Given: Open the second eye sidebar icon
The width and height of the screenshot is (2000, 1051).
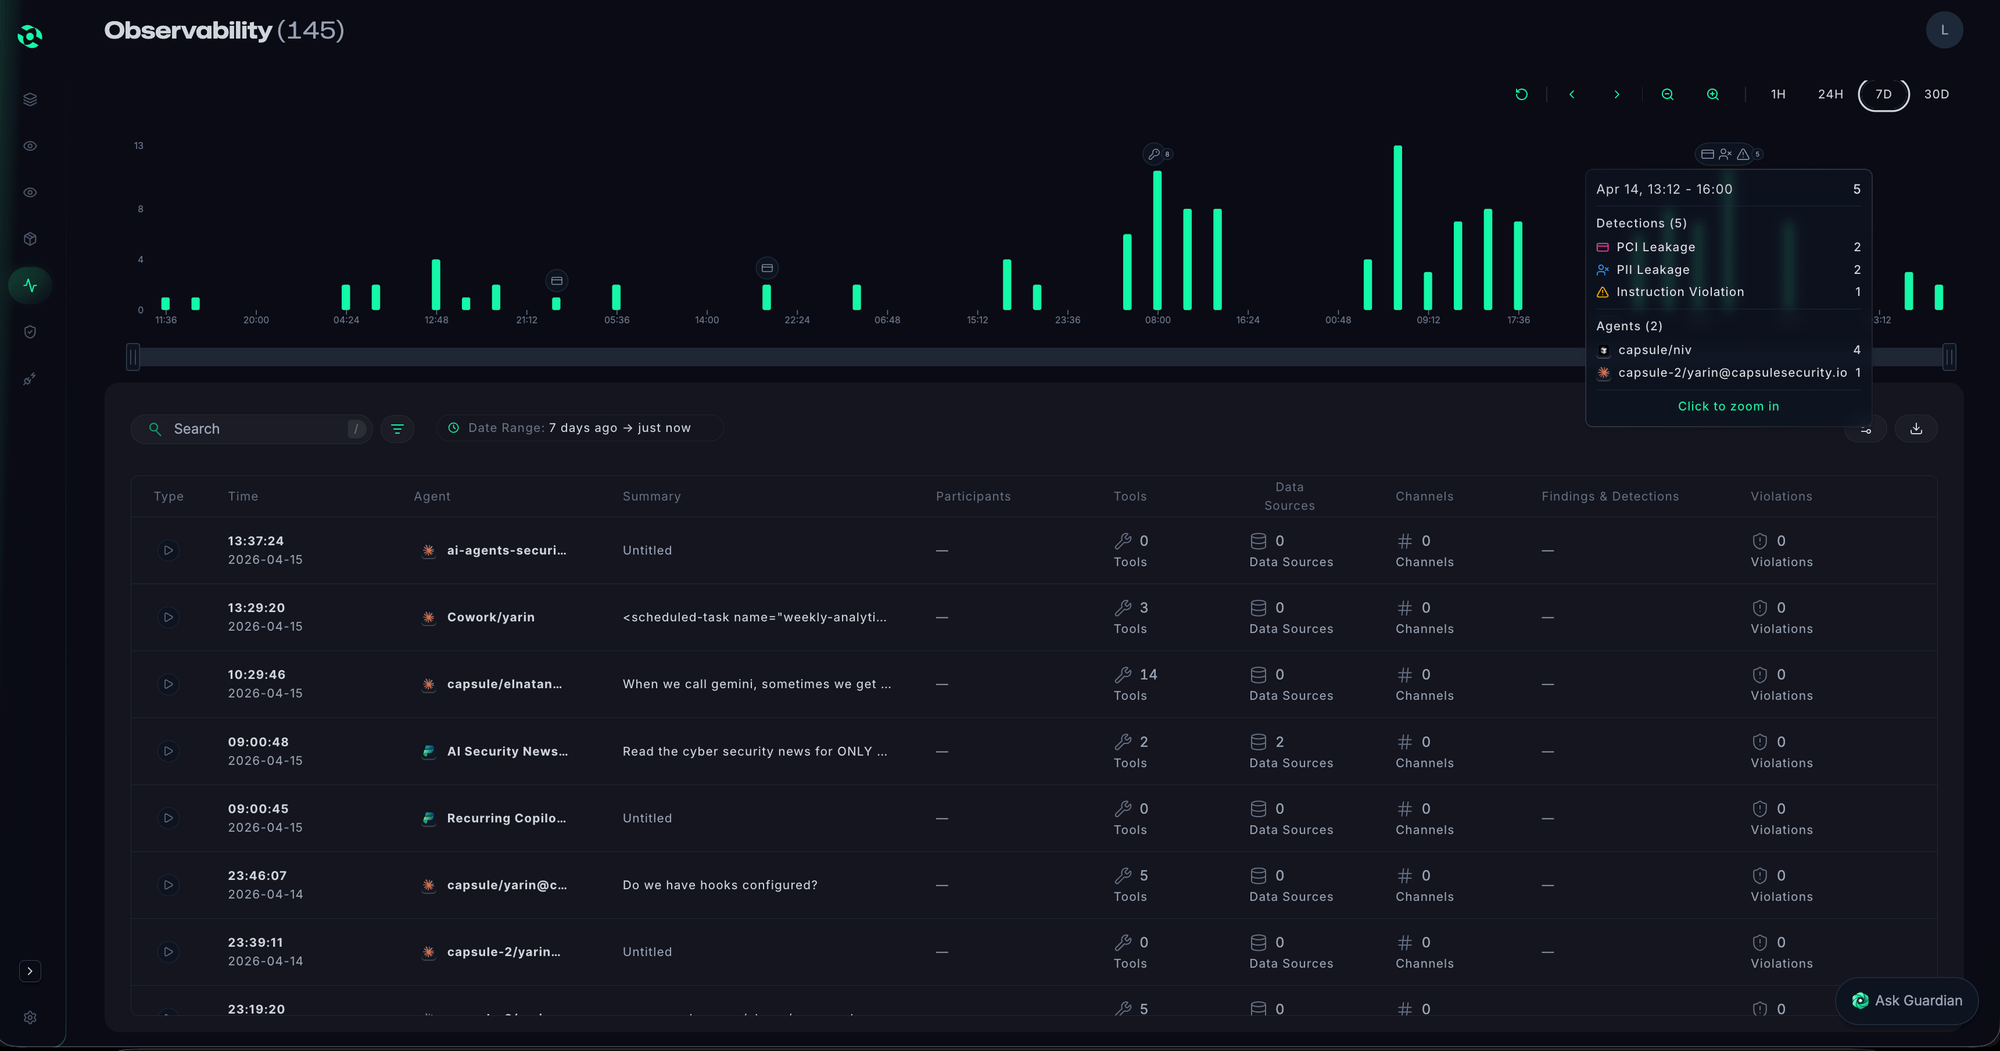Looking at the screenshot, I should pos(30,192).
